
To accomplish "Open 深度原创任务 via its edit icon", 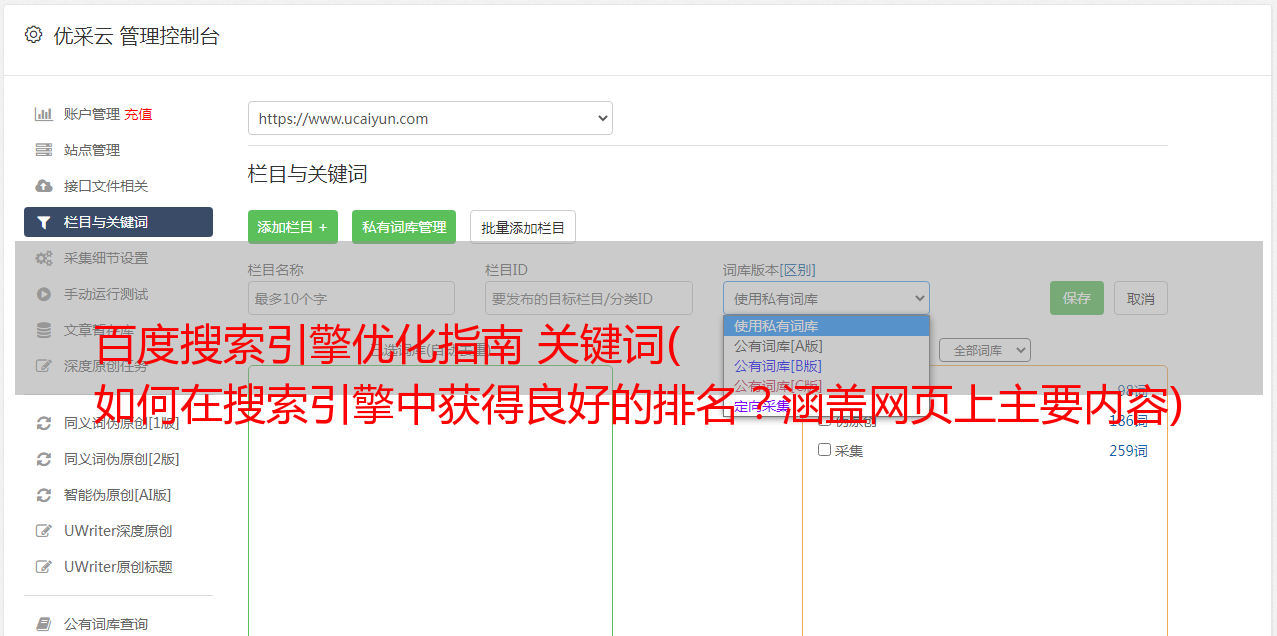I will pyautogui.click(x=44, y=366).
